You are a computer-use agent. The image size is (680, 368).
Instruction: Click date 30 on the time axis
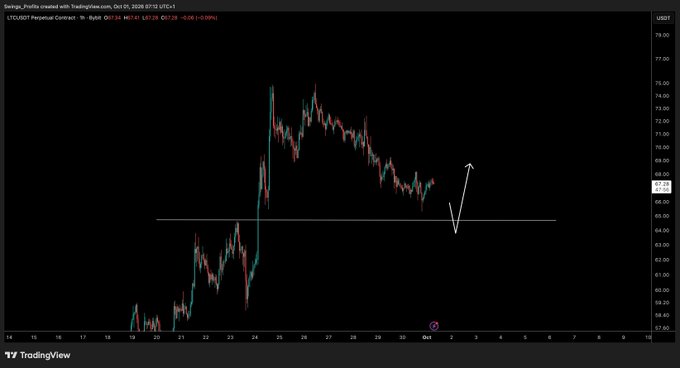[x=402, y=337]
